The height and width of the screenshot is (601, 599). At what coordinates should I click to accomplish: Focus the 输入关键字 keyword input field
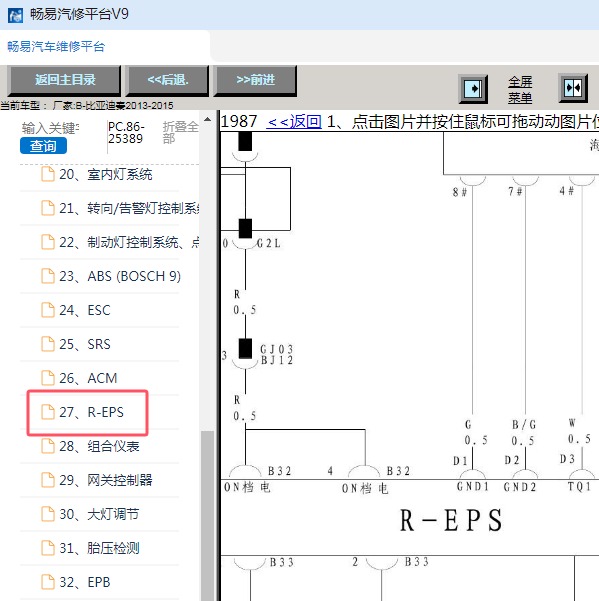(50, 128)
